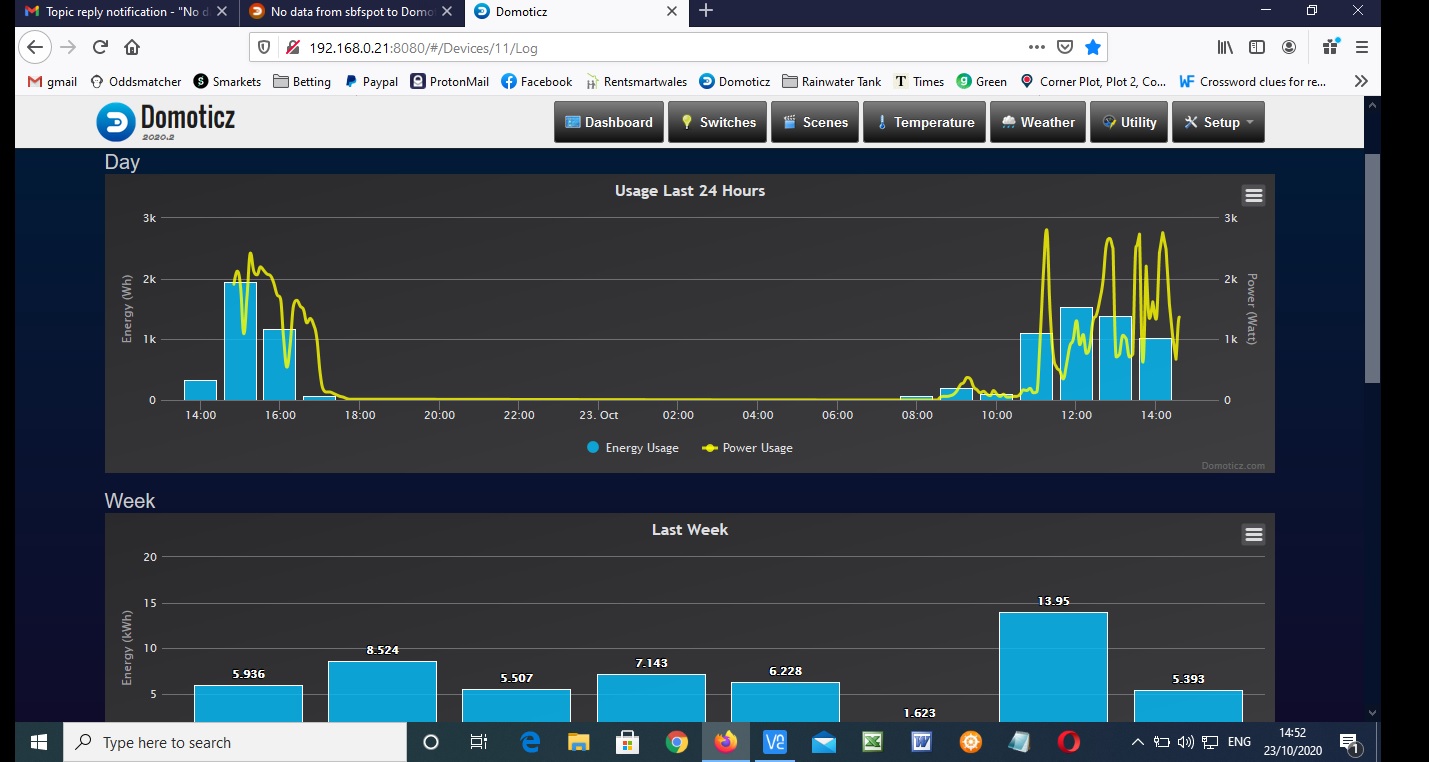Screen dimensions: 1429x762
Task: Launch Microsoft Edge from taskbar
Action: [x=530, y=742]
